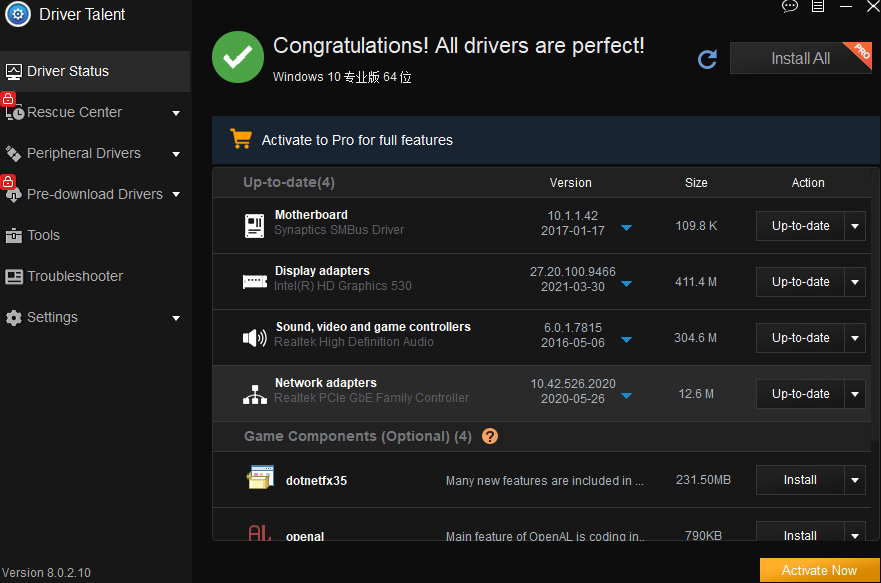Click the Network adapters icon
Viewport: 881px width, 583px height.
tap(255, 393)
